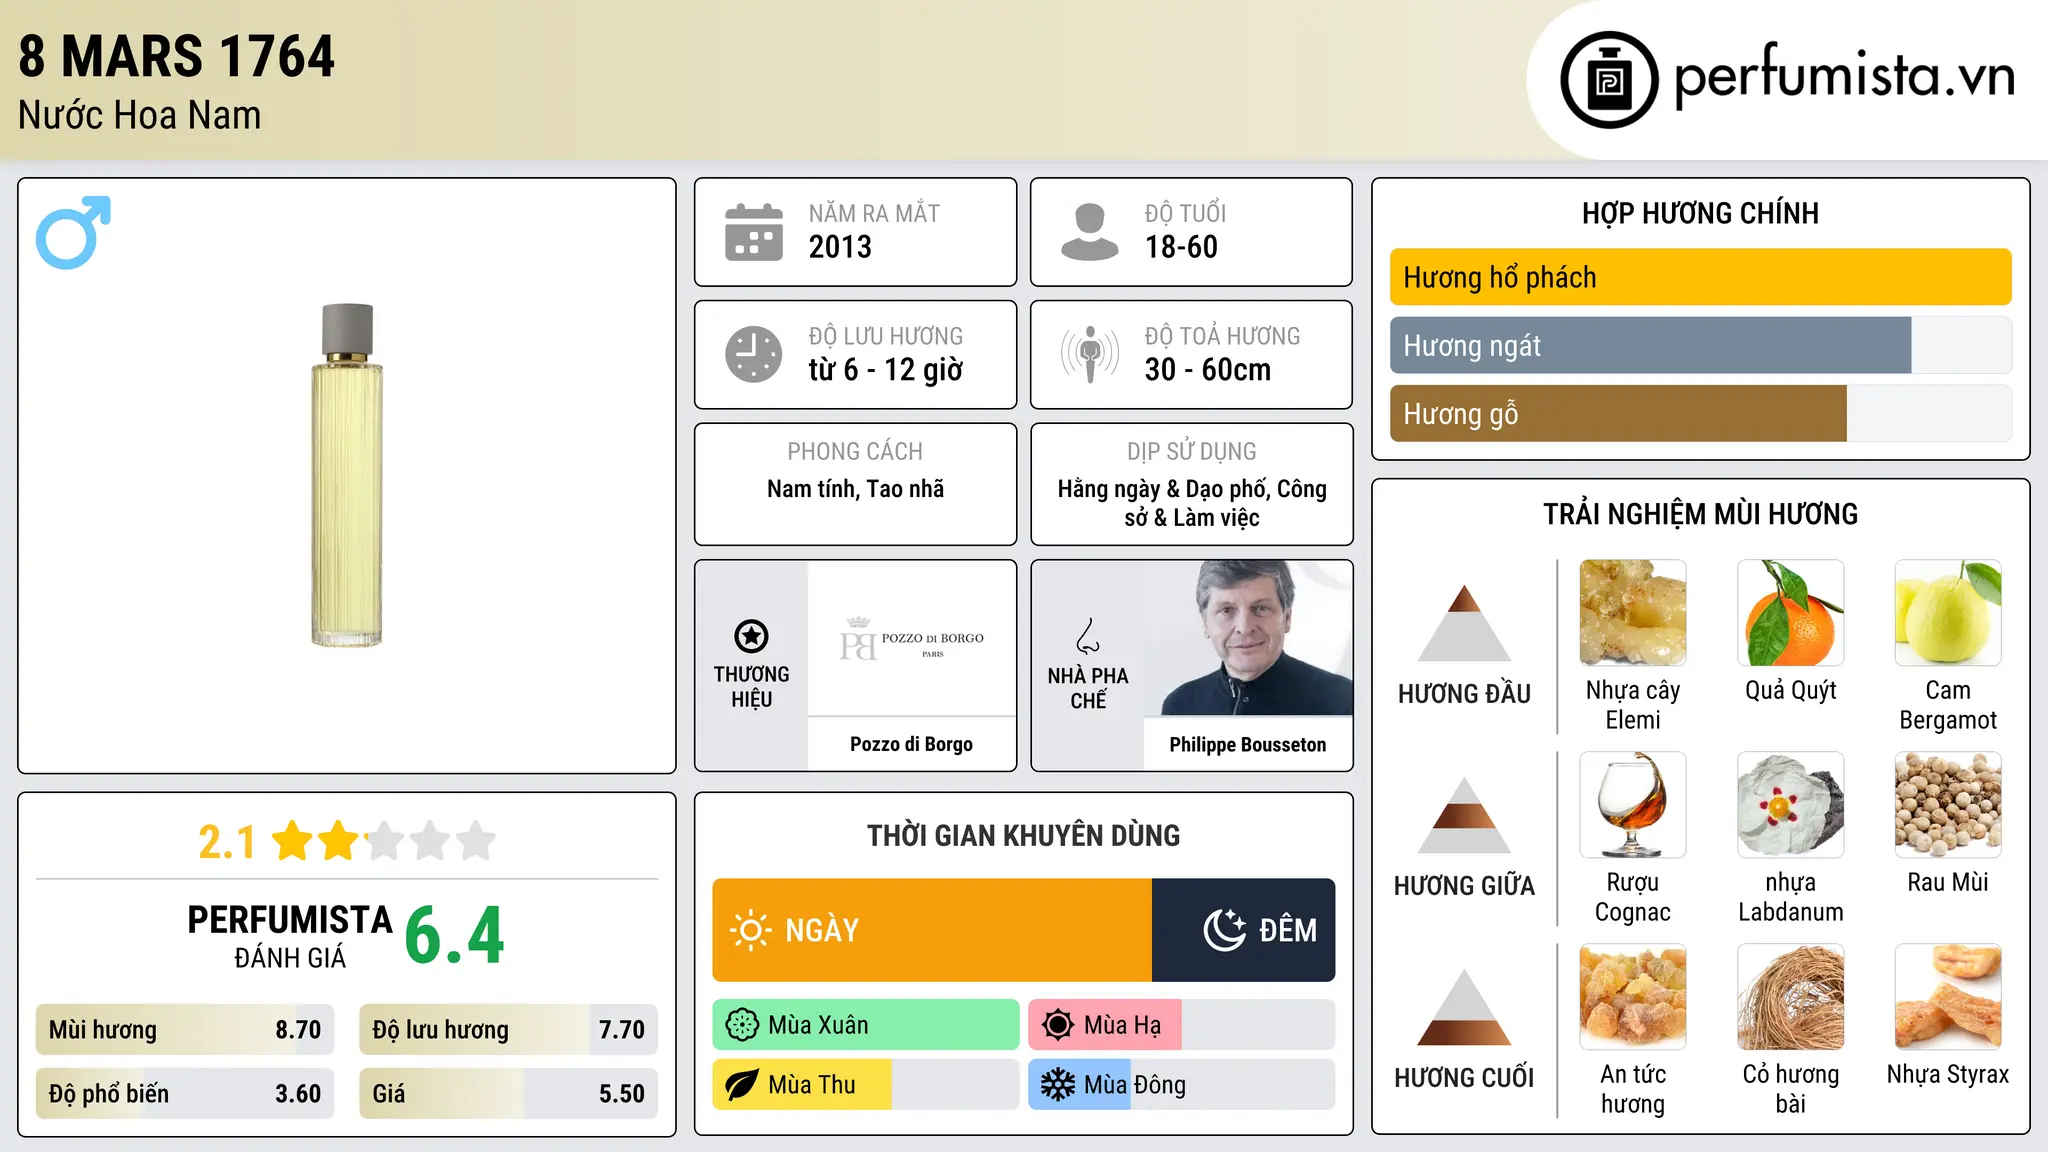Click the clock icon beside Độ lưu hương
2048x1152 pixels.
(x=754, y=354)
